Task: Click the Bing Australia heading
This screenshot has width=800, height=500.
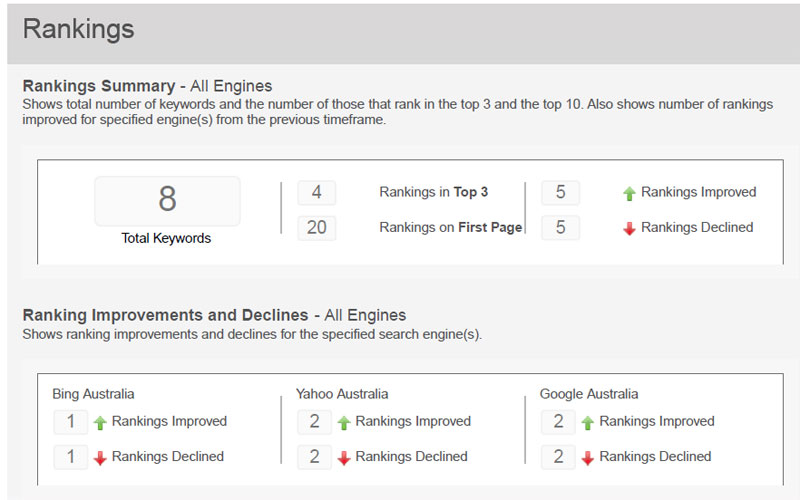Action: point(93,394)
